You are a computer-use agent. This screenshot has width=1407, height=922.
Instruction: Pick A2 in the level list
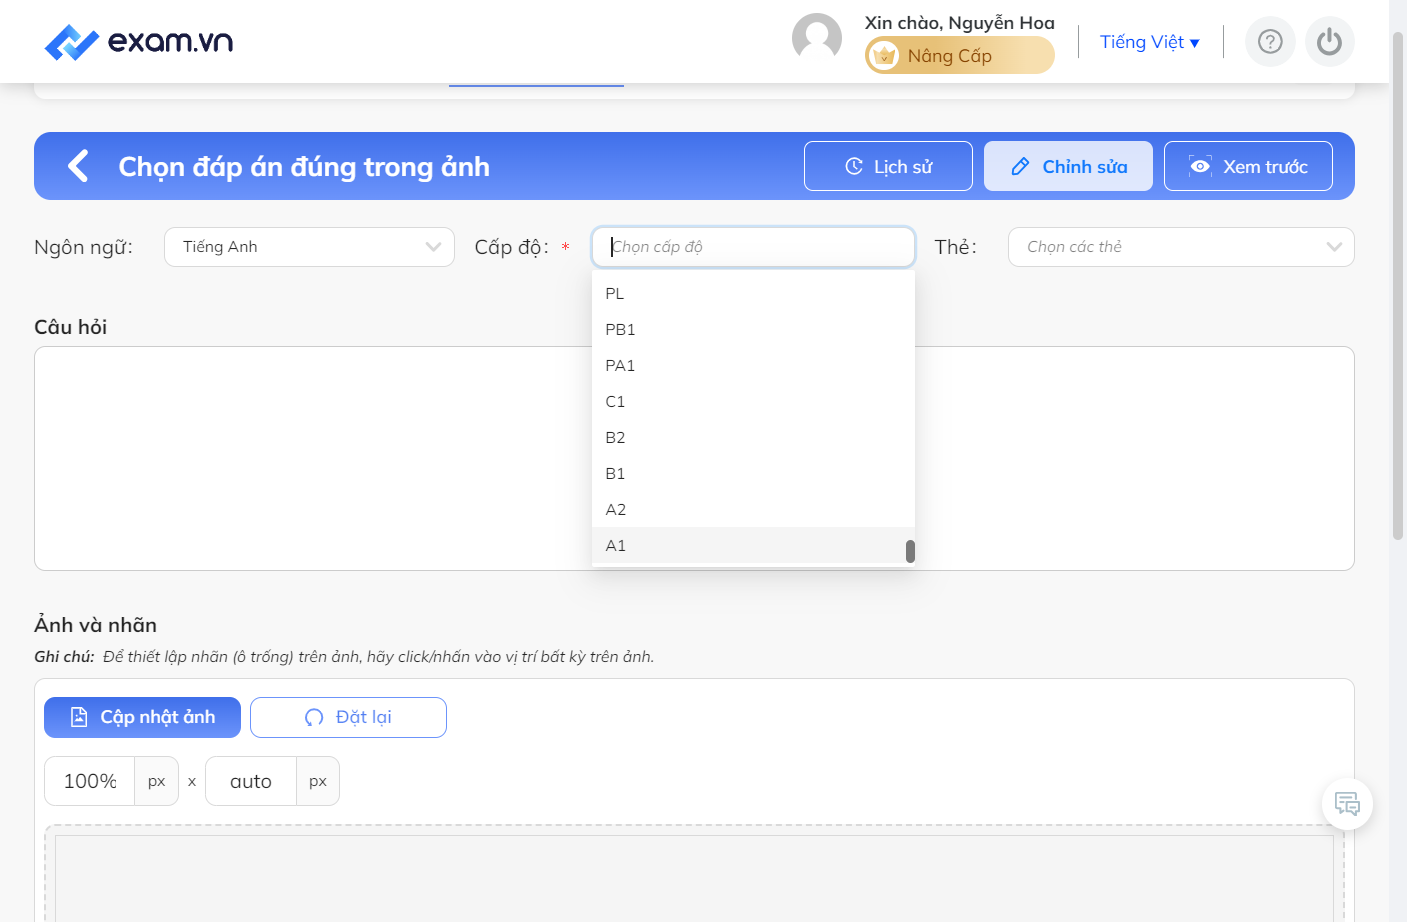[753, 509]
